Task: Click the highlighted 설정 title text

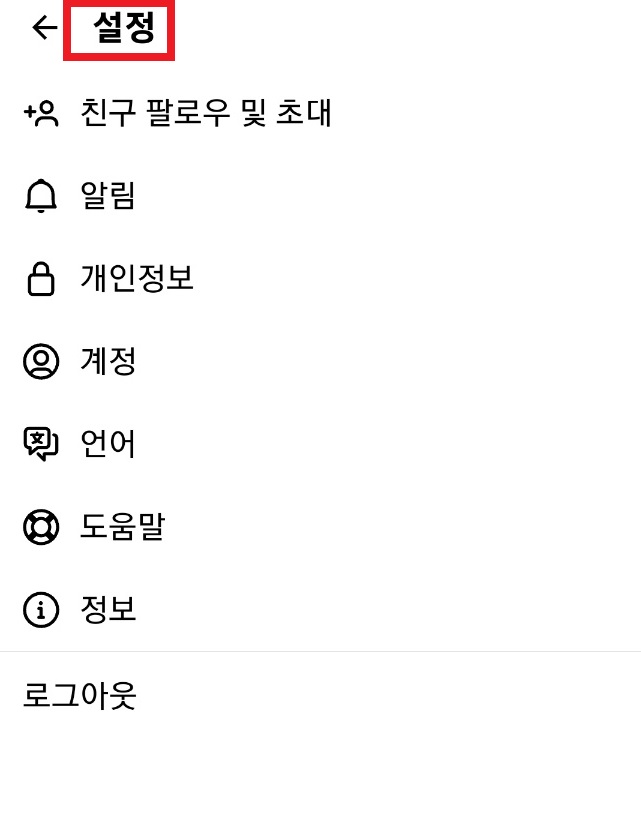Action: (x=118, y=28)
